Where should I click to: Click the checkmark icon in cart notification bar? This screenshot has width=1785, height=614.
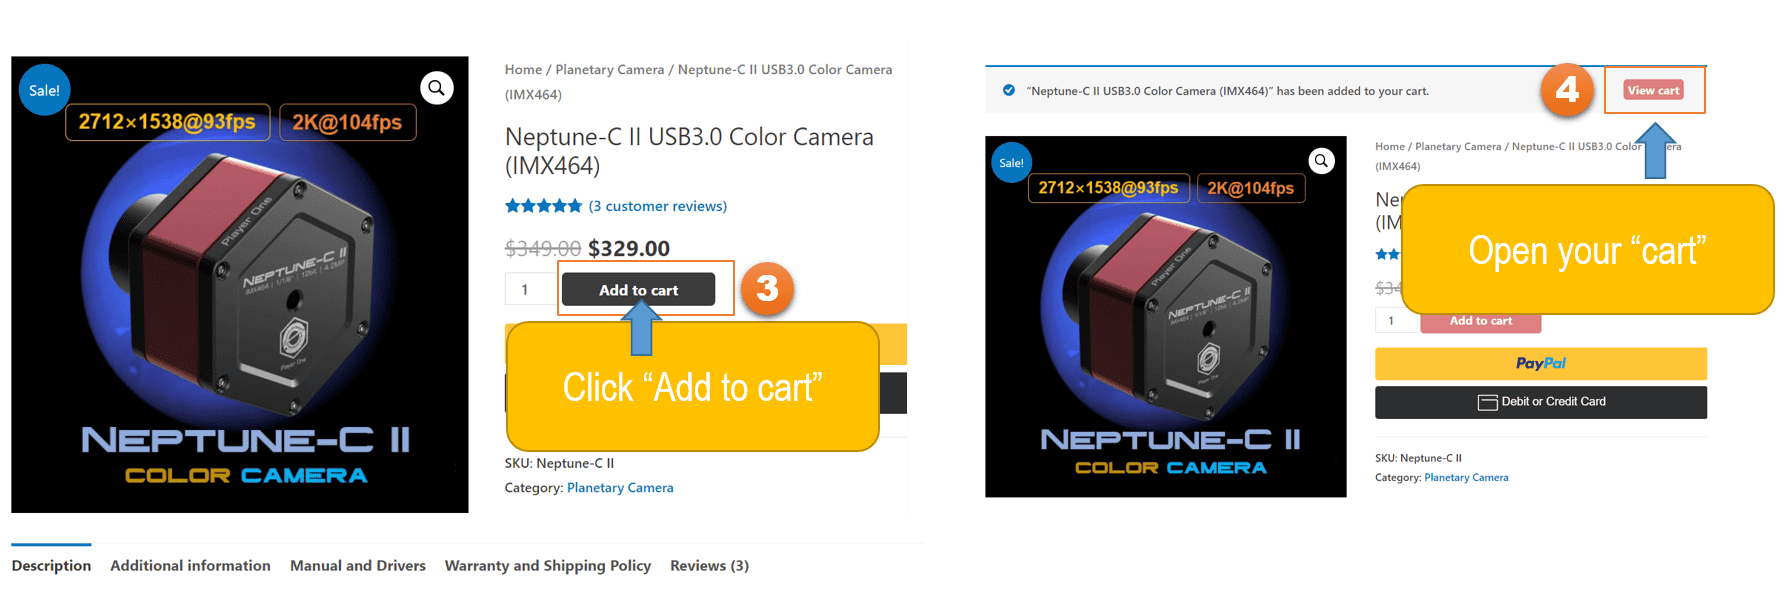point(1008,89)
